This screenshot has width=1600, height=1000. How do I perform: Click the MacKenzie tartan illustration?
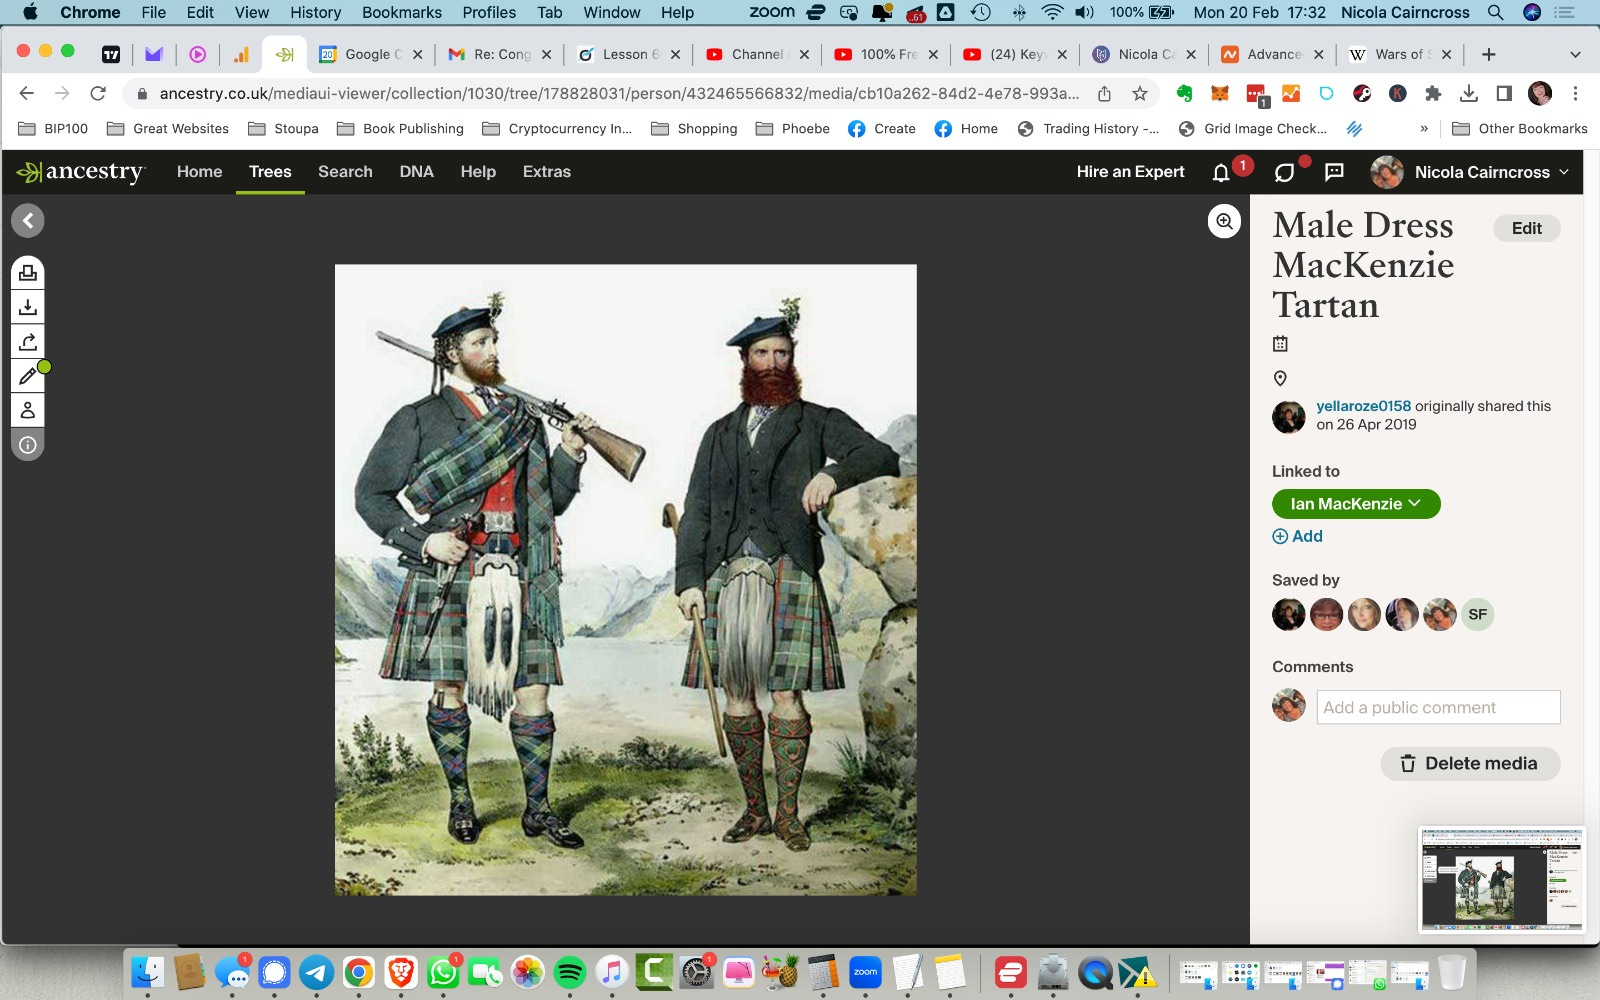625,580
